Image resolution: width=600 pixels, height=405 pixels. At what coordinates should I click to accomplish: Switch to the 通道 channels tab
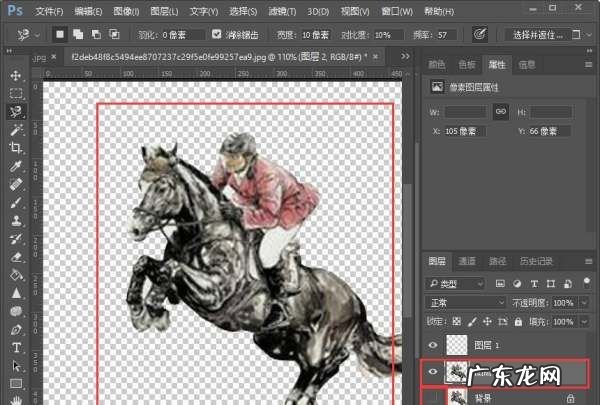point(467,260)
